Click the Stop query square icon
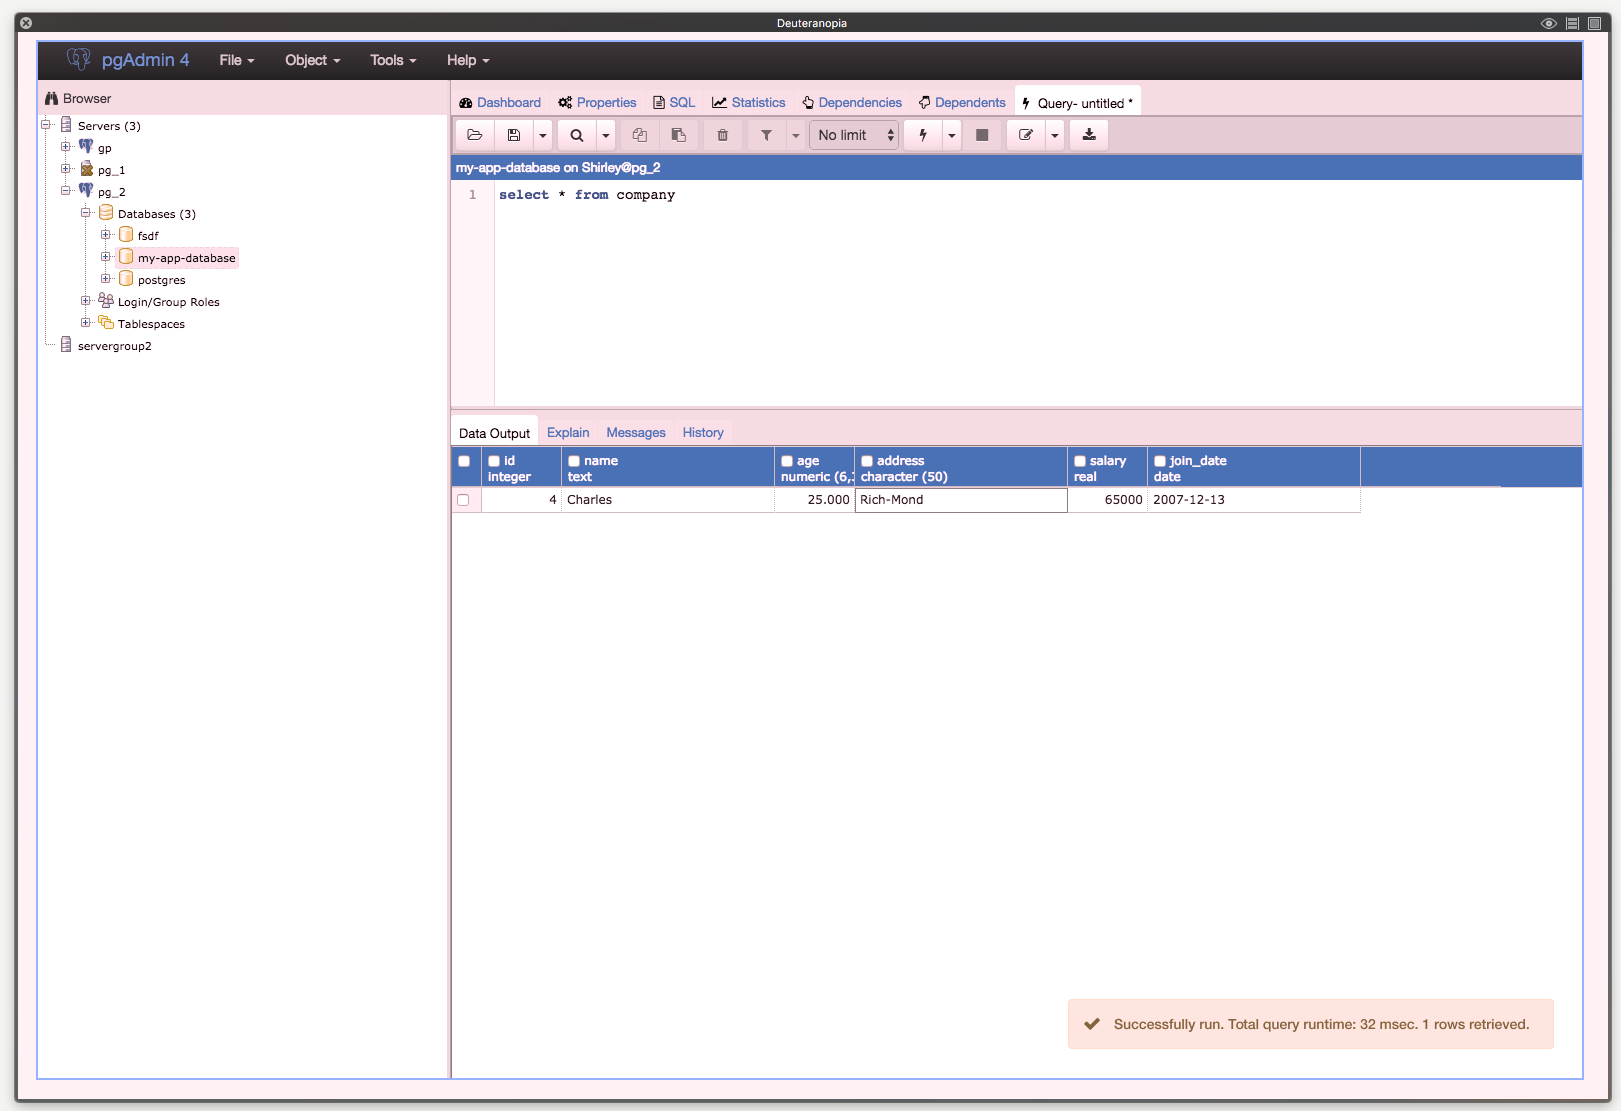 tap(982, 135)
